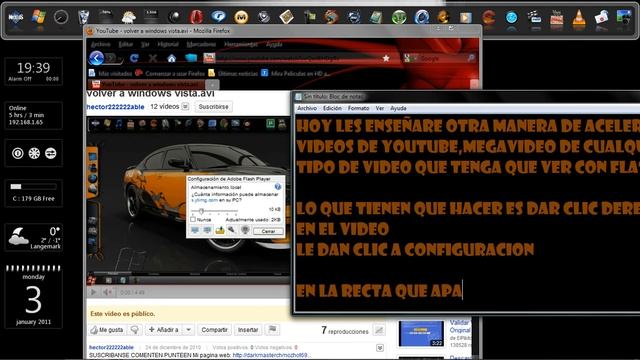Open the Firefox Marcadores menu
This screenshot has height=360, width=640.
201,44
